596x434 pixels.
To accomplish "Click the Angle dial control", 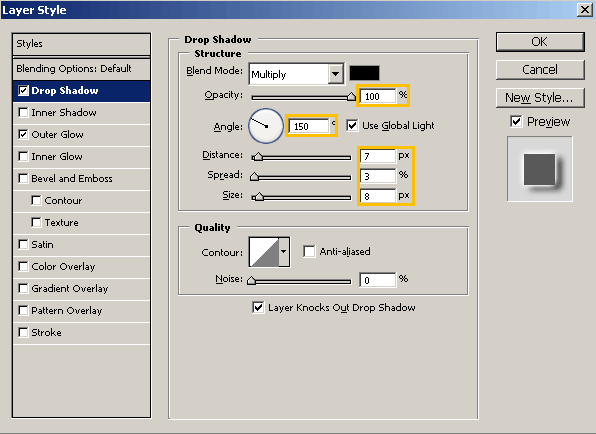I will [266, 126].
